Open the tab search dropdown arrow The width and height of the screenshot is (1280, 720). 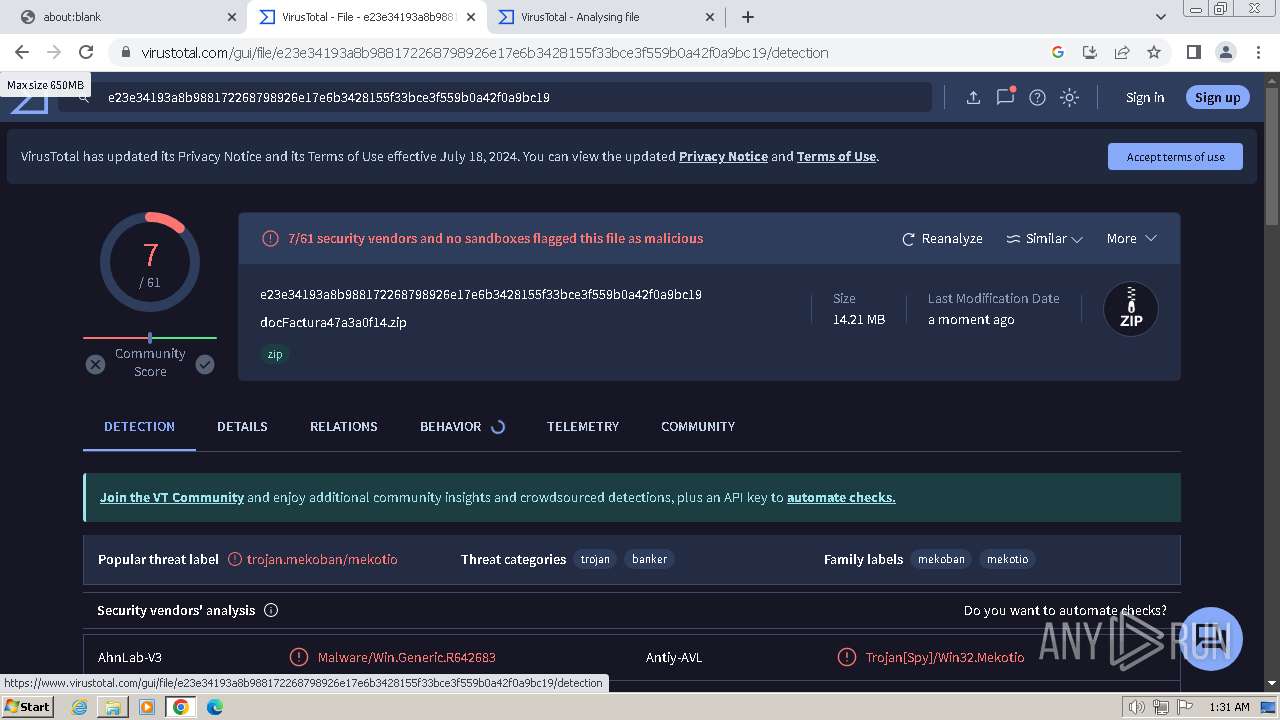1160,17
